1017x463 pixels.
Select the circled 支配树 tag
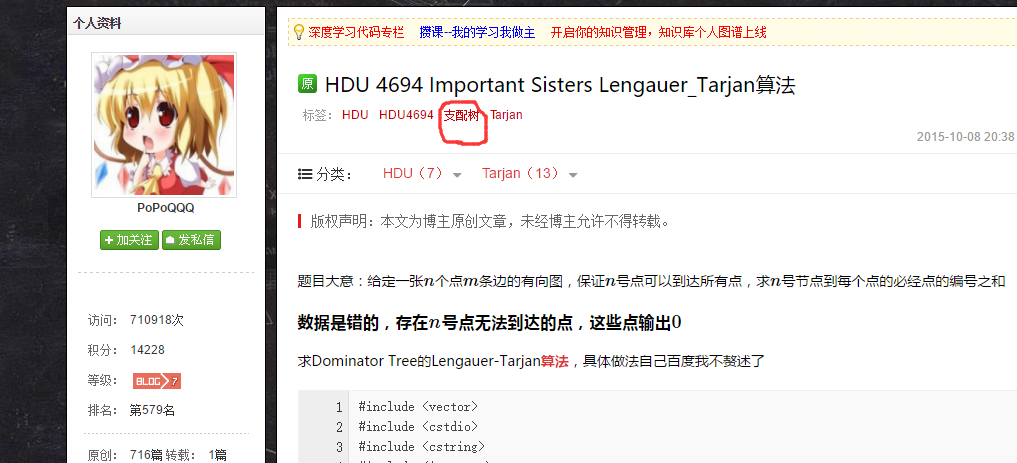[x=461, y=115]
